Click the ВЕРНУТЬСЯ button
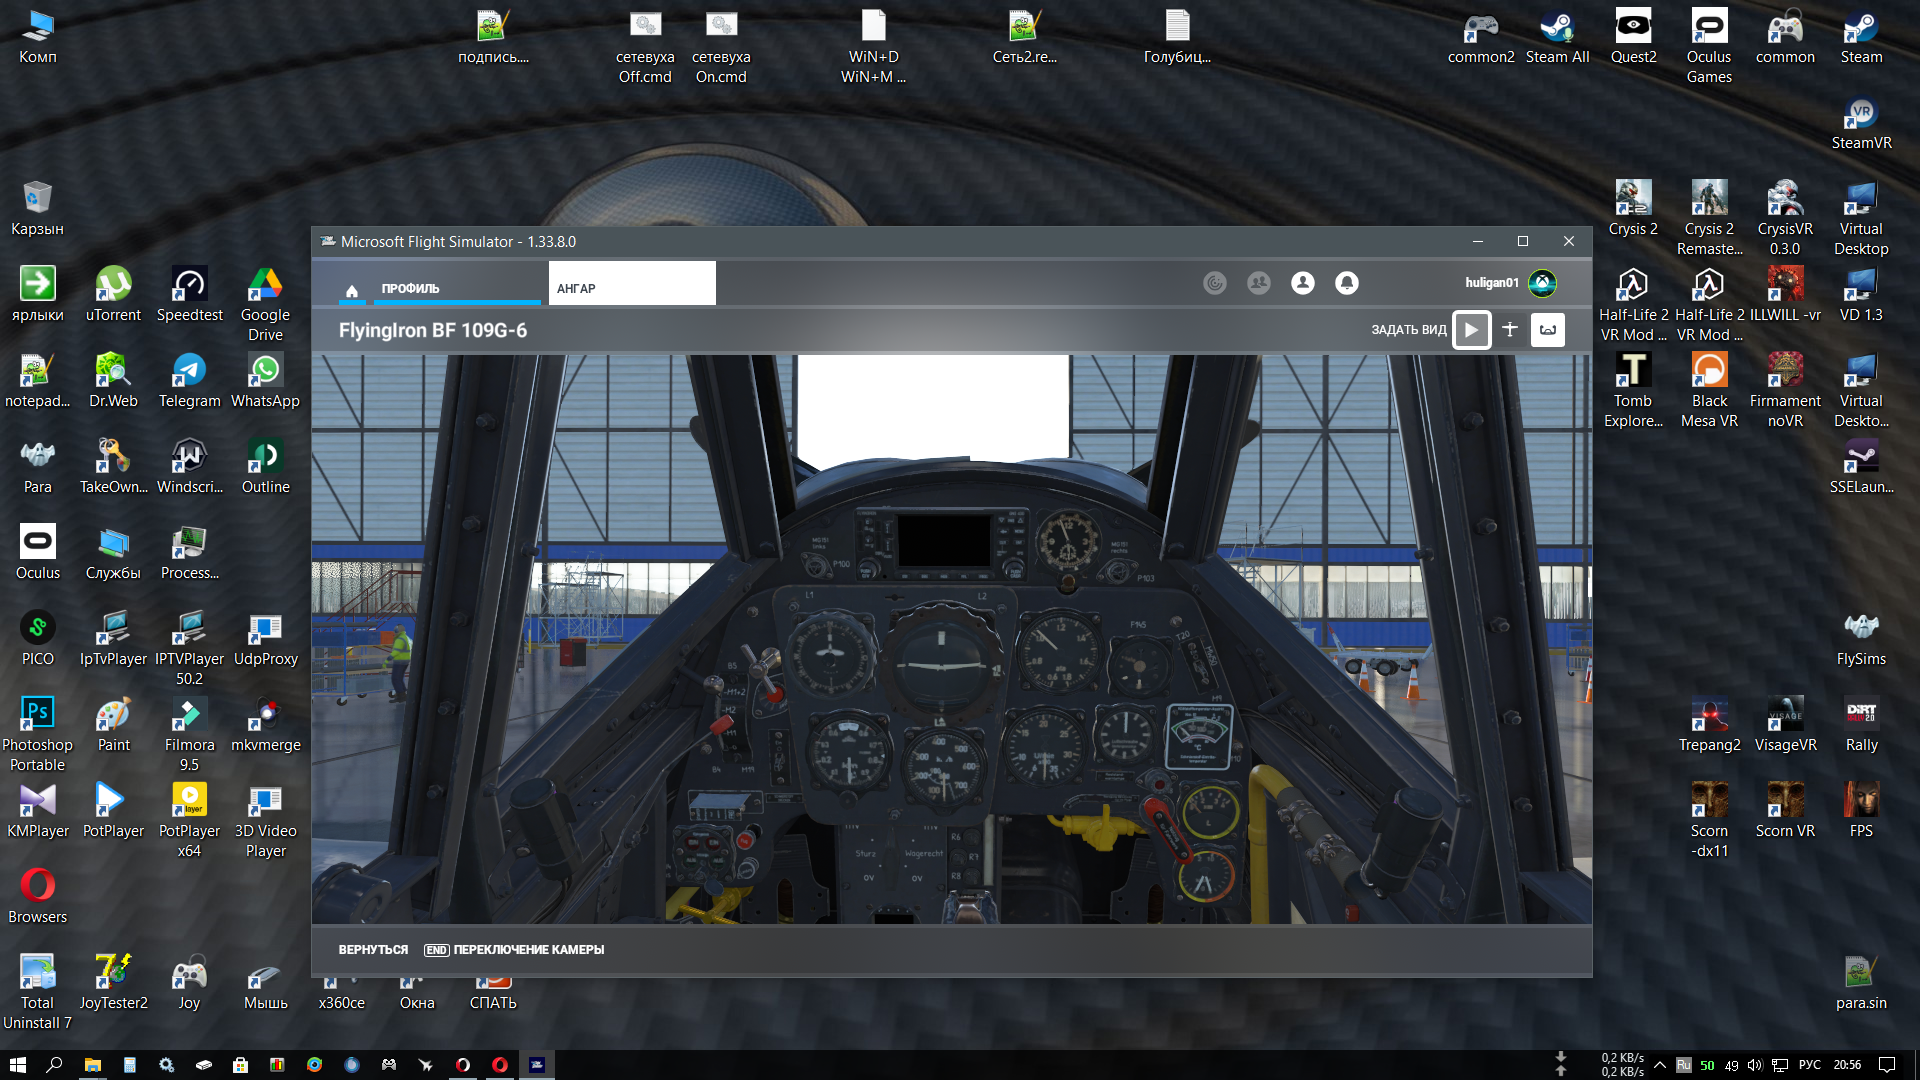1920x1080 pixels. (x=373, y=950)
